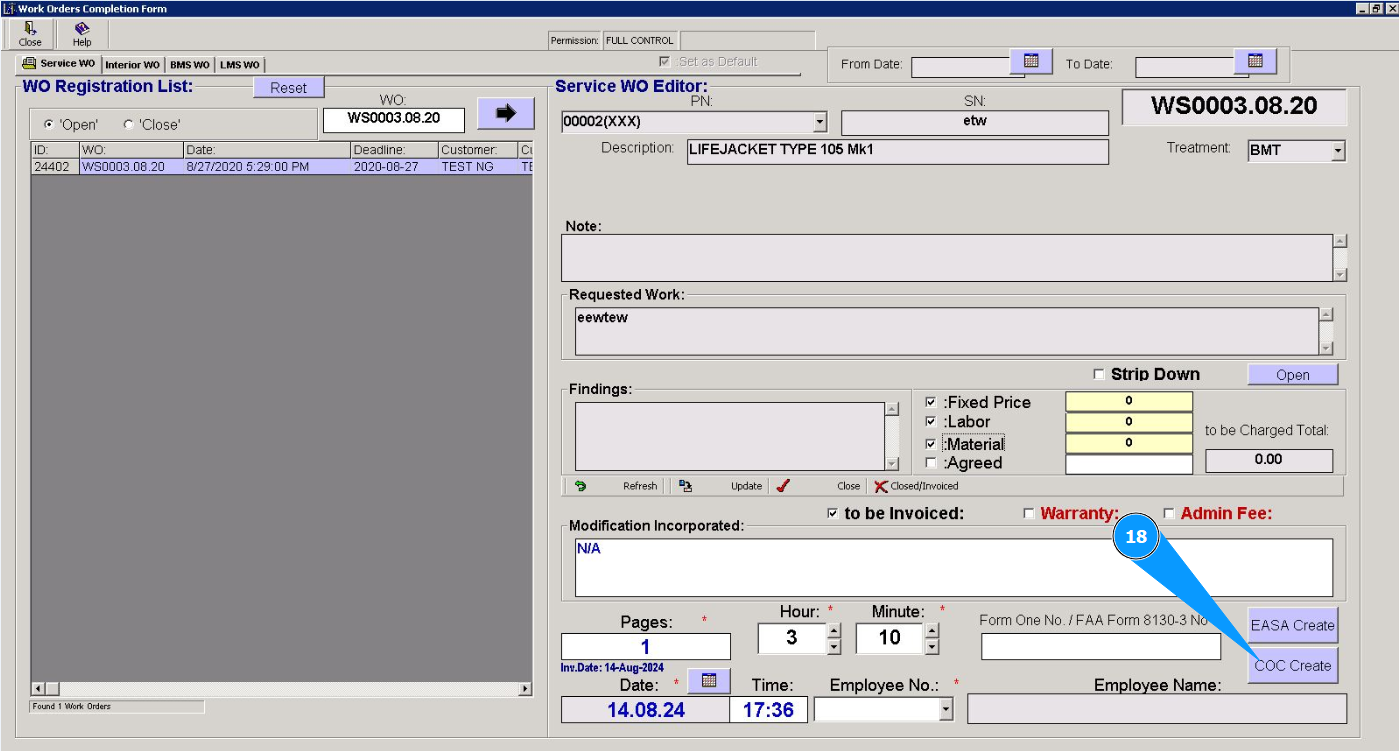
Task: Open the From Date calendar picker
Action: click(1031, 62)
